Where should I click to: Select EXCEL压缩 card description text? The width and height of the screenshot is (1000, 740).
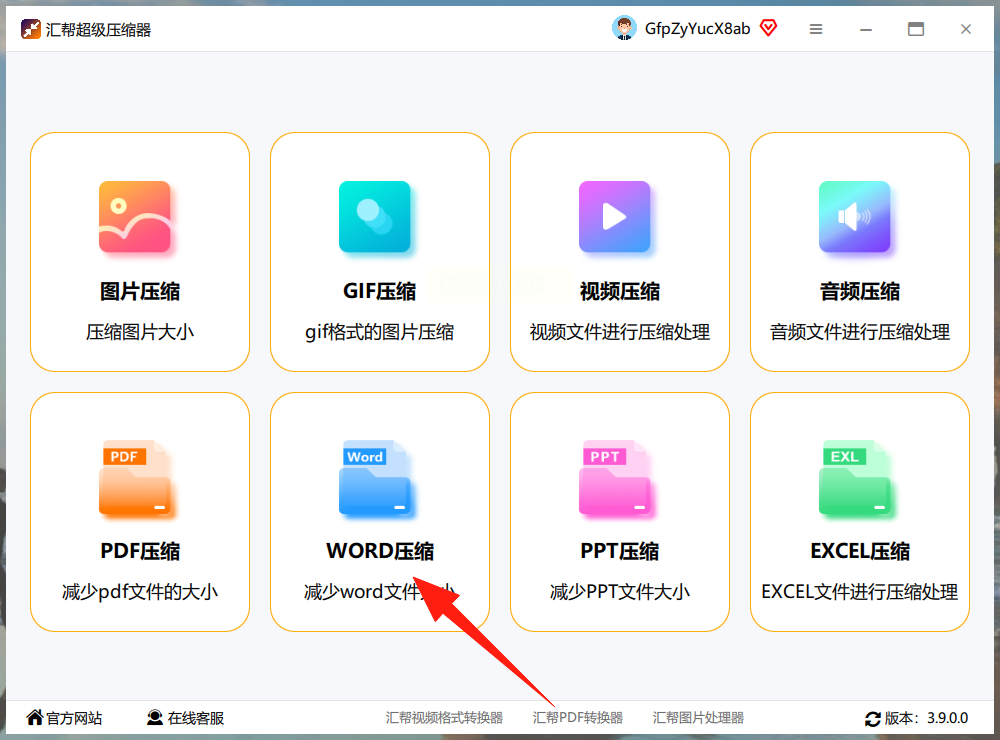(860, 591)
